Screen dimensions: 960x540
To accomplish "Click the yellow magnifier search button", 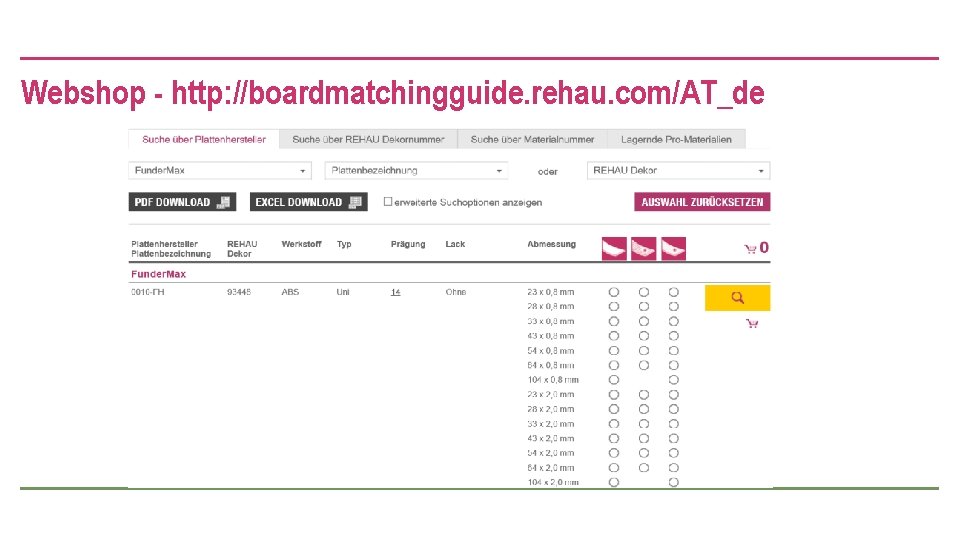I will [737, 298].
